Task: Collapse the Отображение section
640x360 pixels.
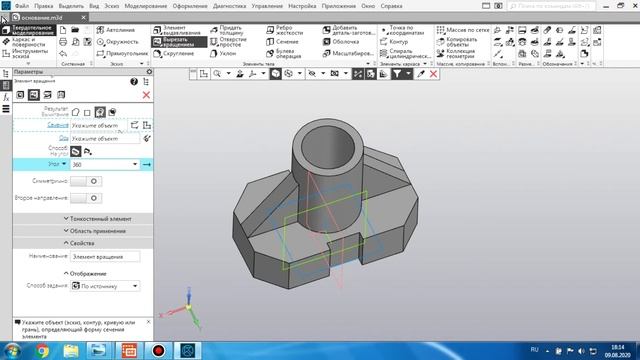Action: point(85,273)
